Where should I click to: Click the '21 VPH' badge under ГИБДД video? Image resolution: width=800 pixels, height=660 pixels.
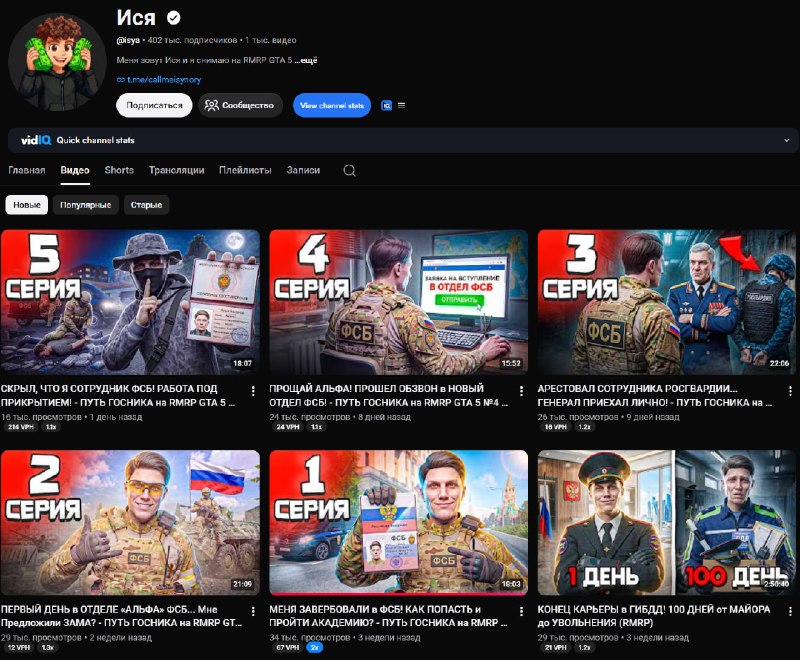pos(556,647)
